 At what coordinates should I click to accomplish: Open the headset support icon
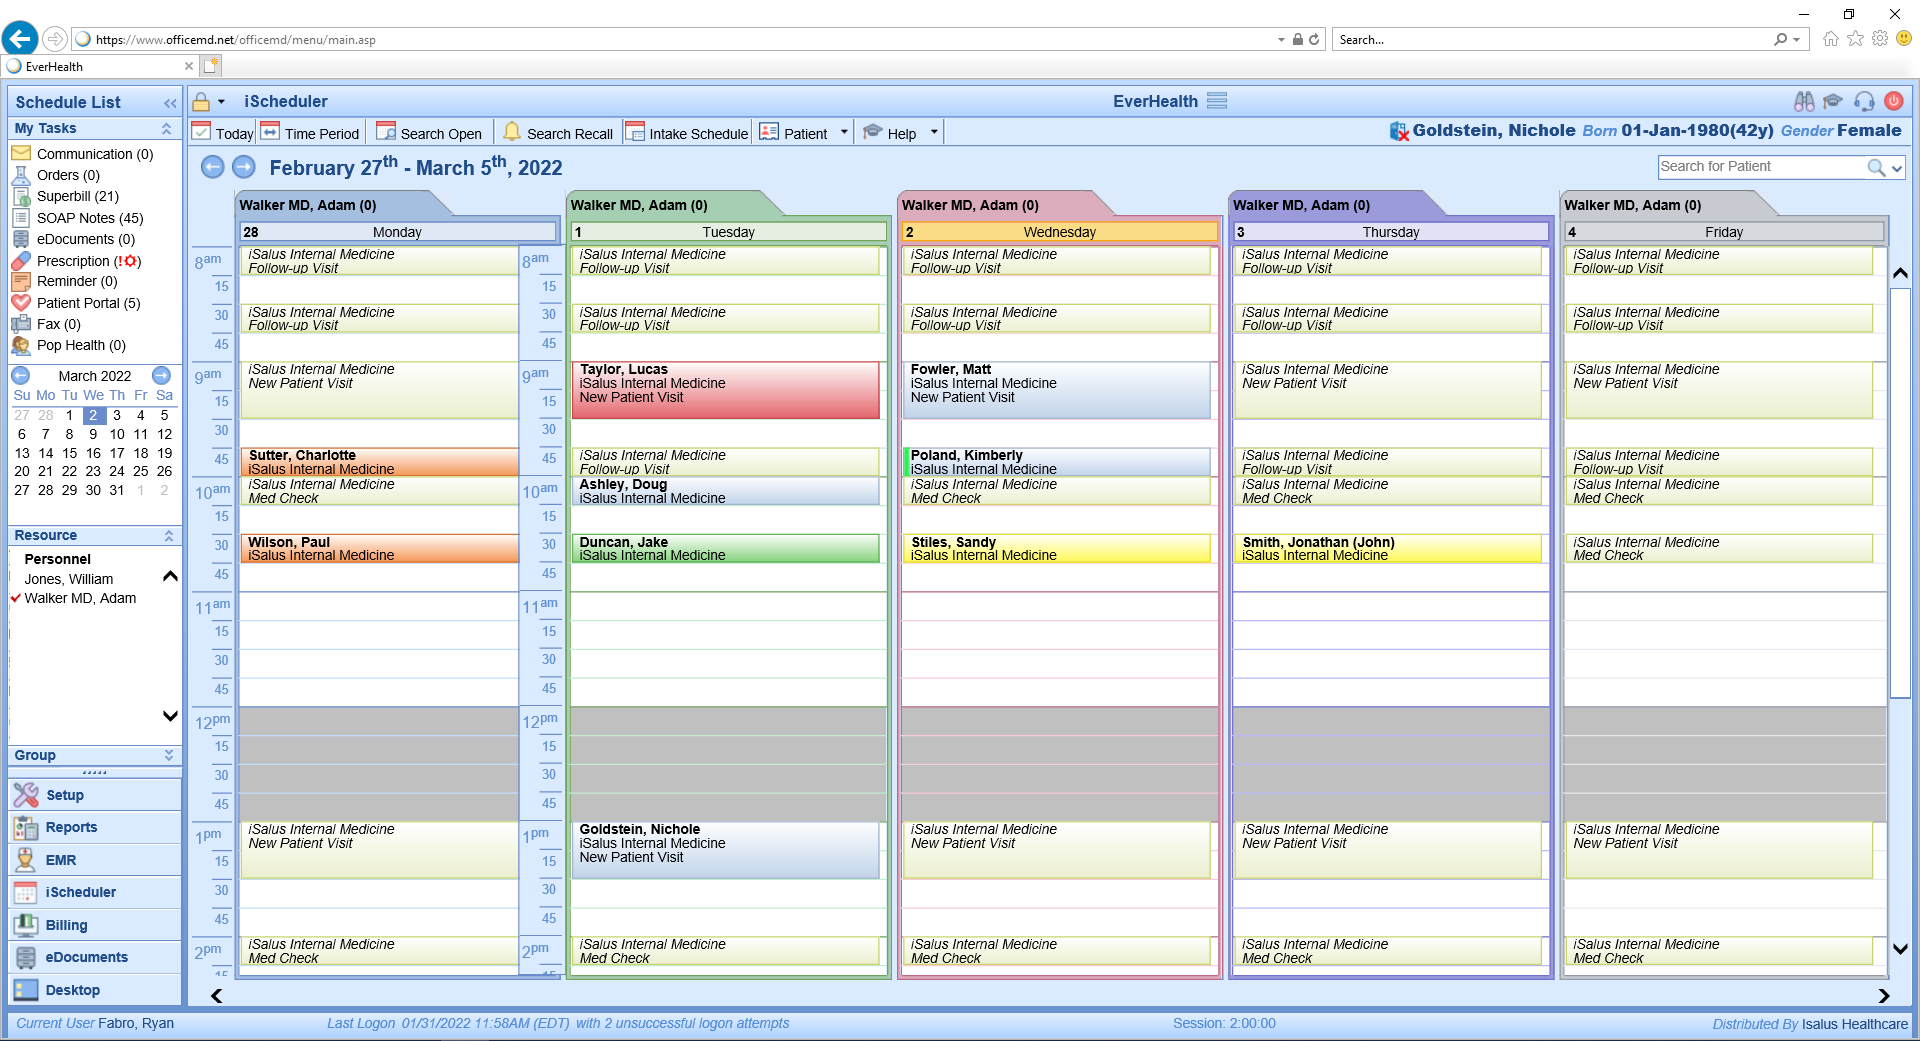[x=1864, y=101]
